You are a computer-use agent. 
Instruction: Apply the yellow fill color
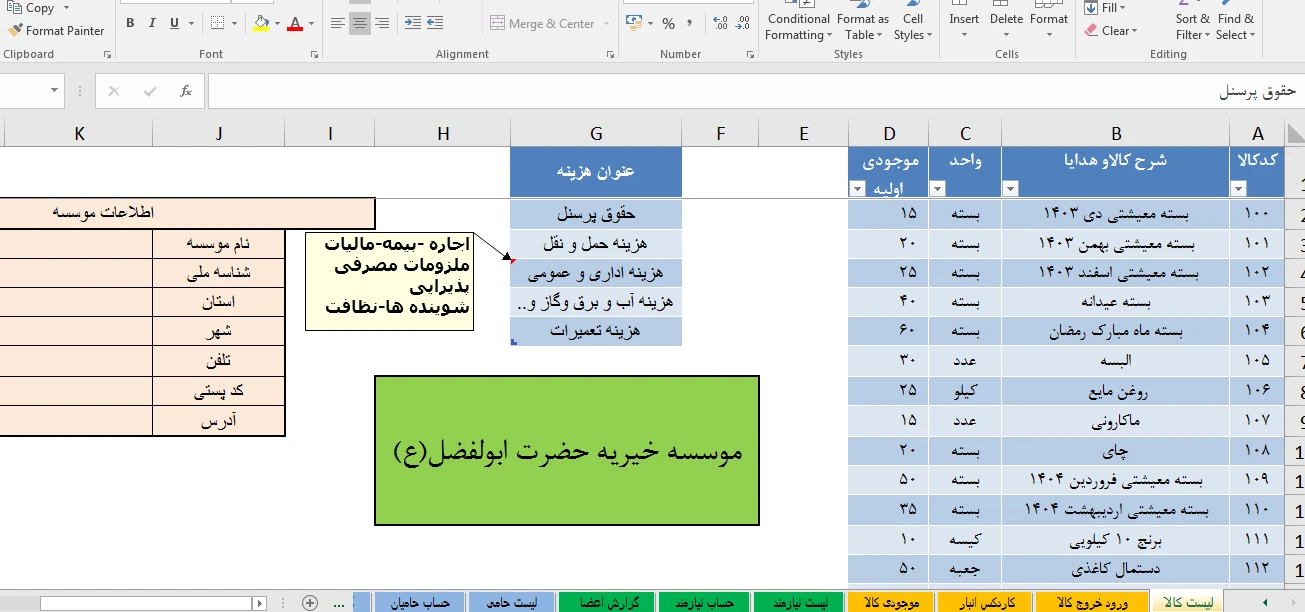tap(261, 23)
